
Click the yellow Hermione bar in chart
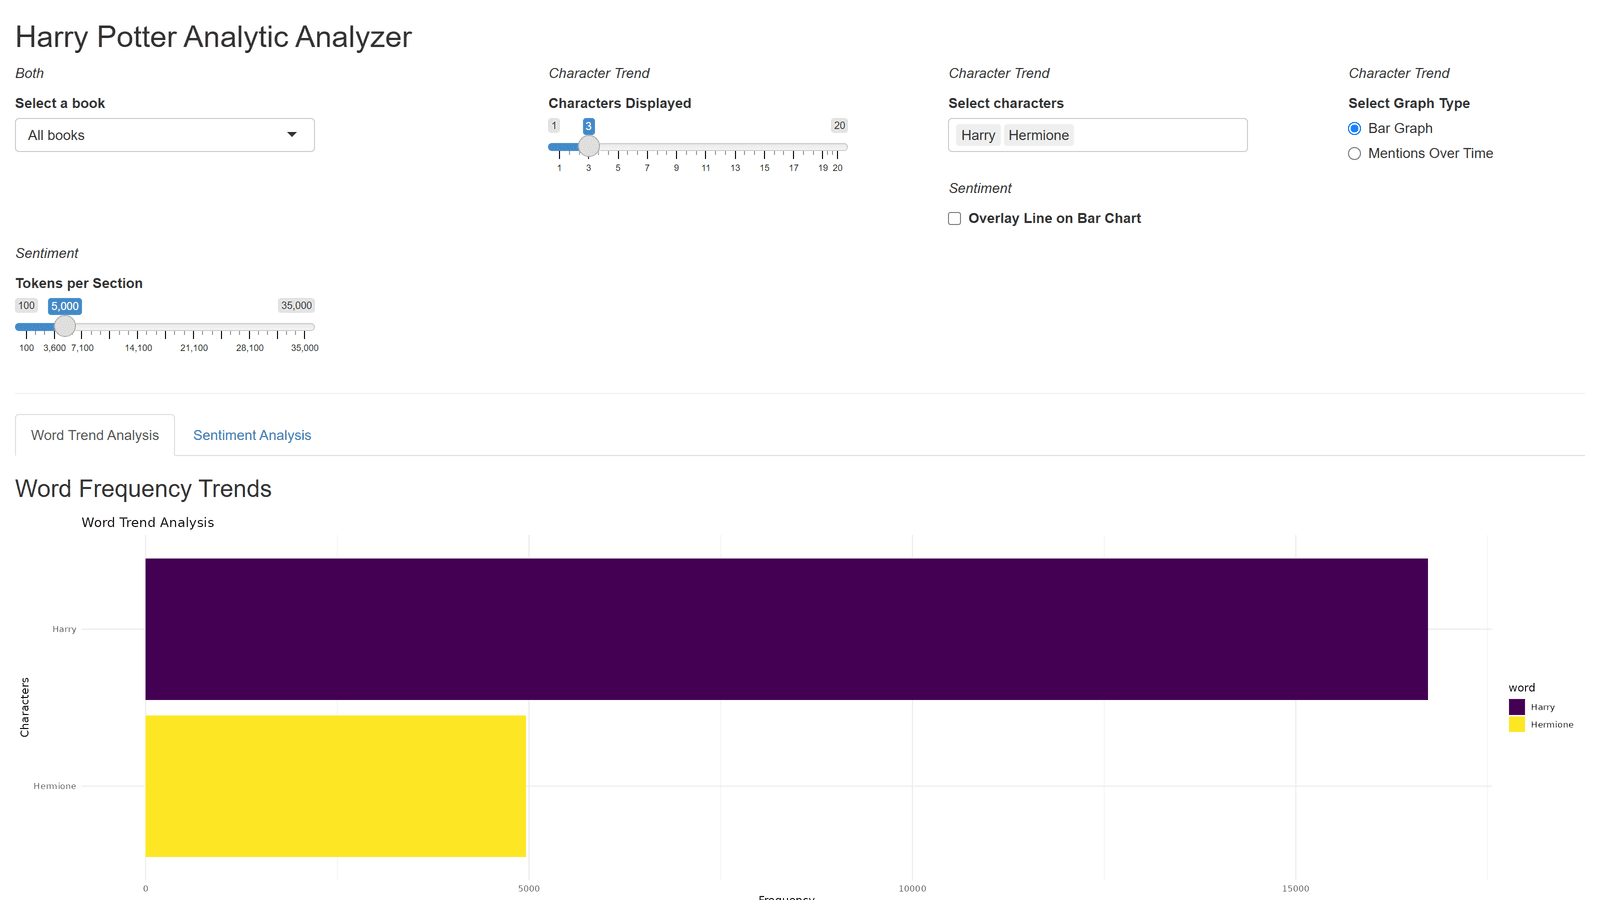click(336, 786)
